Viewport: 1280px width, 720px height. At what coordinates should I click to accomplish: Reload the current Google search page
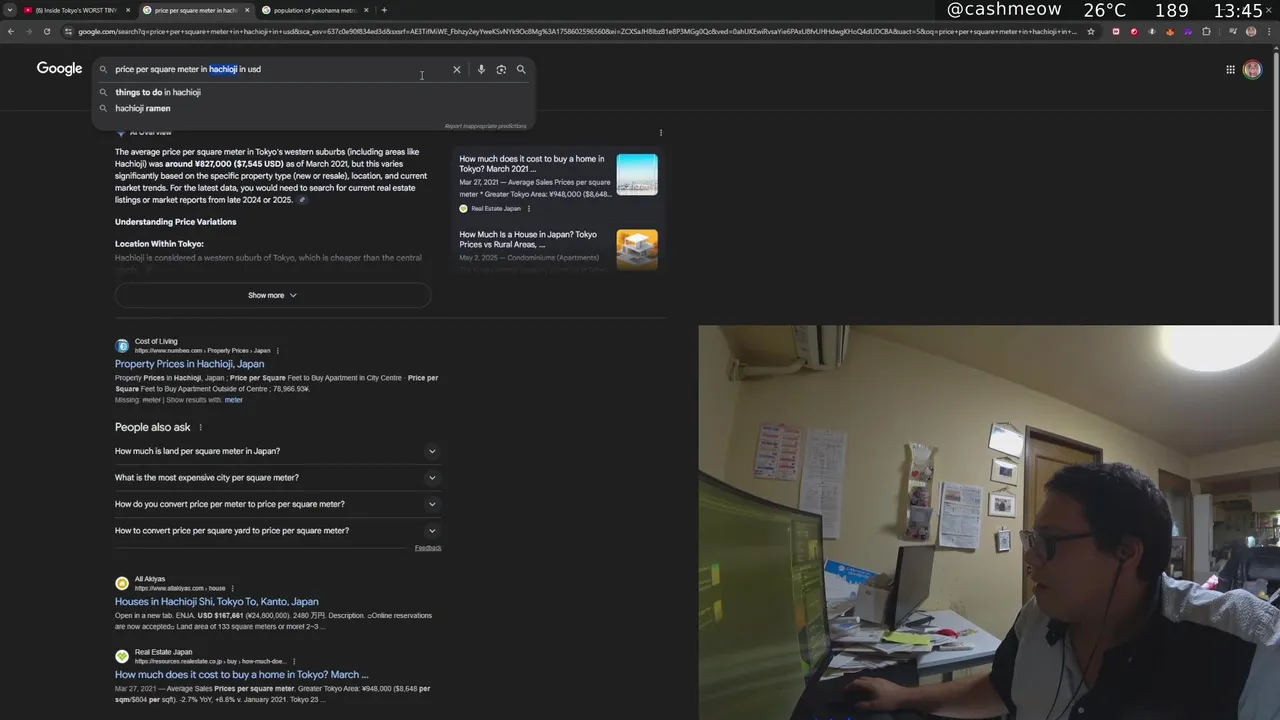point(47,31)
